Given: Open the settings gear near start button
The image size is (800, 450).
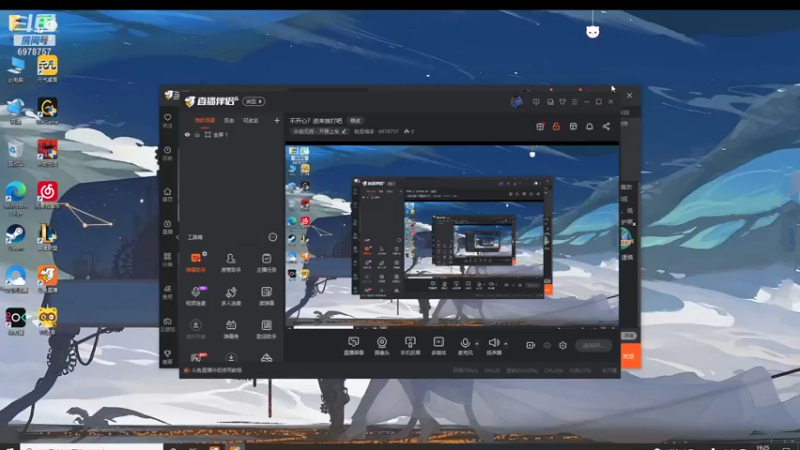Looking at the screenshot, I should click(563, 345).
